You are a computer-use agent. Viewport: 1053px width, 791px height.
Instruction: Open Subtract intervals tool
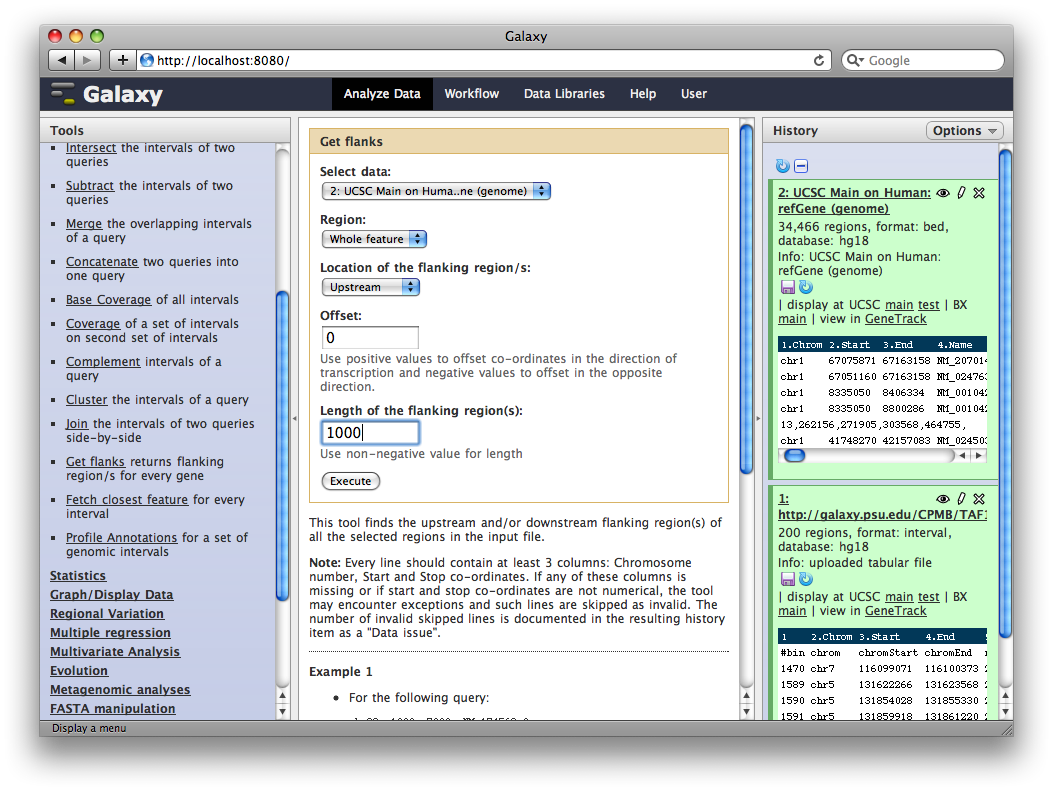[x=89, y=186]
